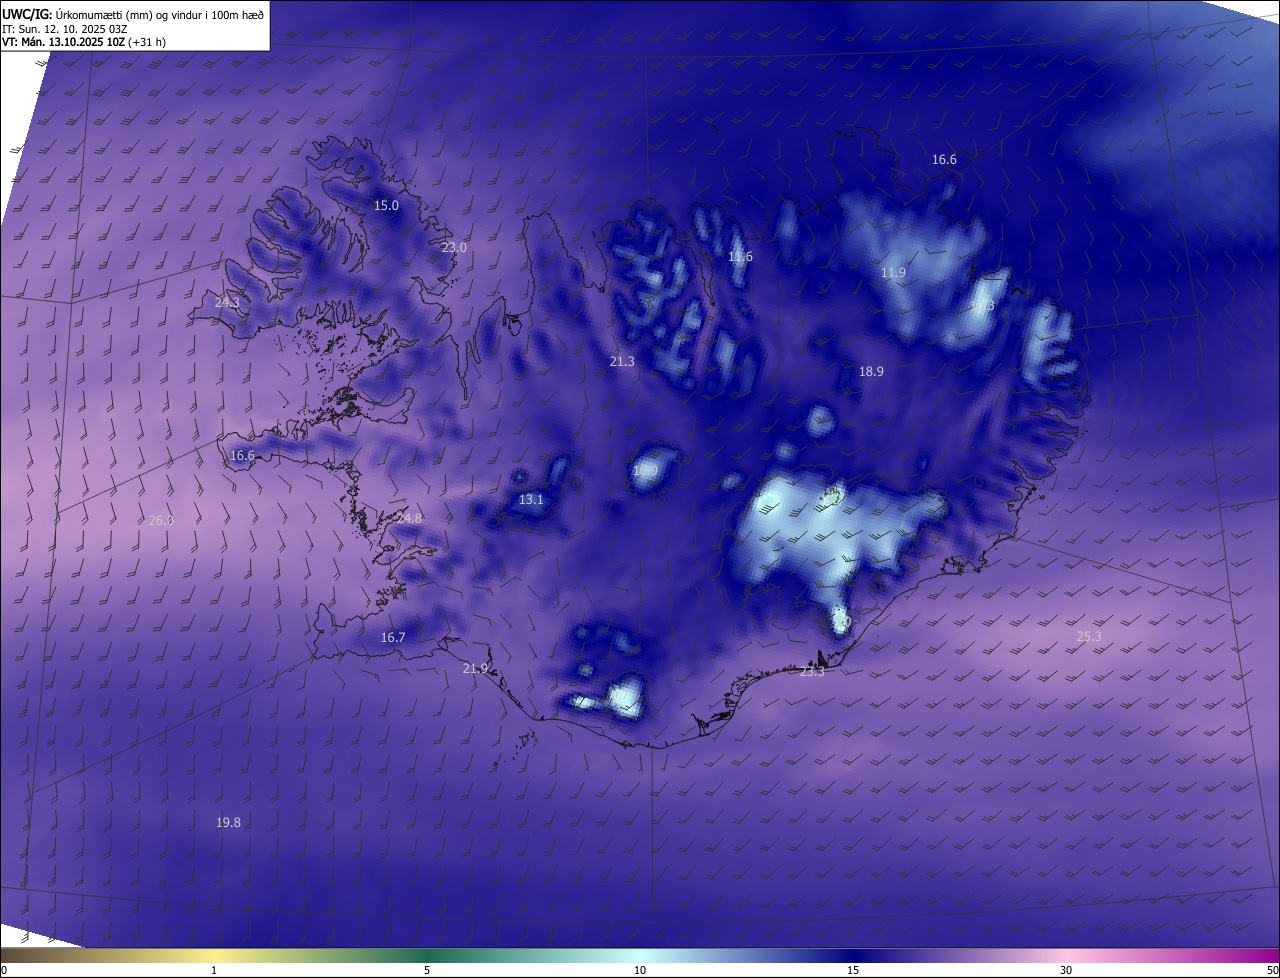Click the 16.7 value on the map

pos(393,637)
